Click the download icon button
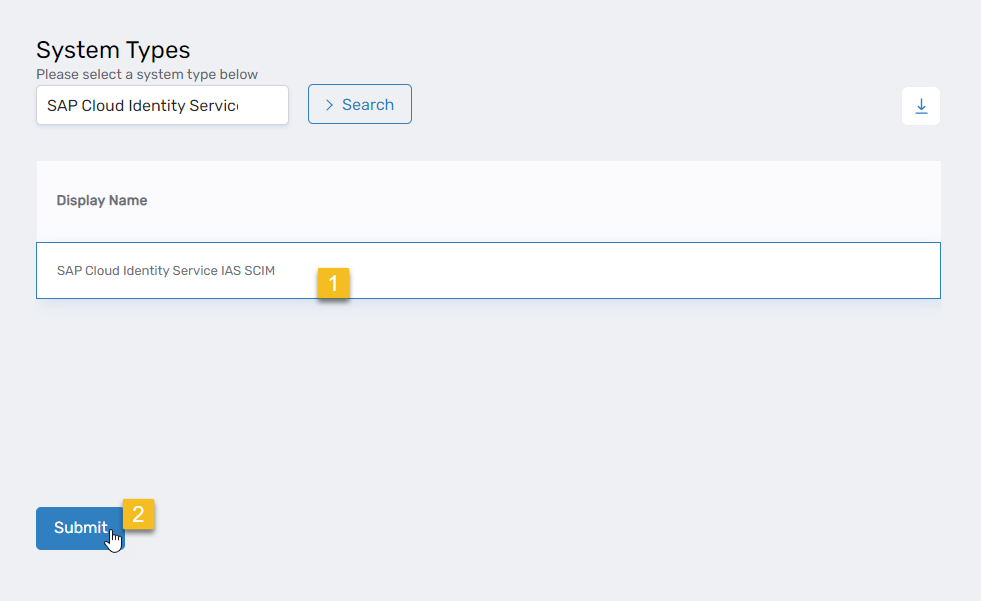Image resolution: width=981 pixels, height=601 pixels. point(921,106)
